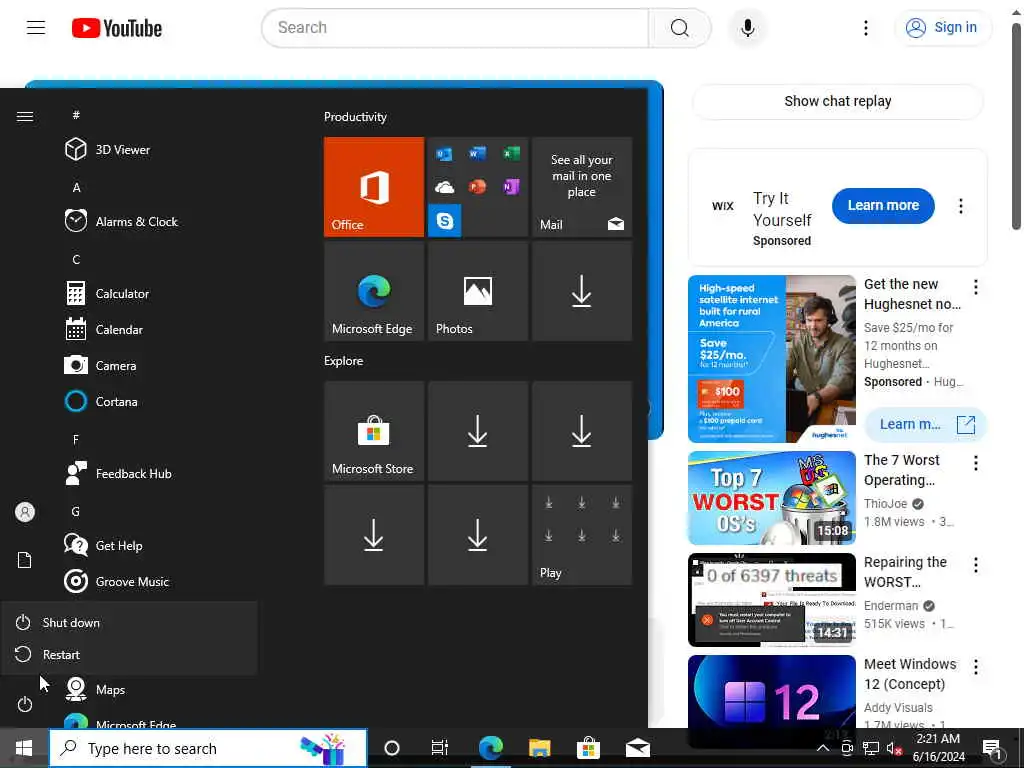Image resolution: width=1024 pixels, height=768 pixels.
Task: Open the Microsoft Edge tile
Action: click(374, 291)
